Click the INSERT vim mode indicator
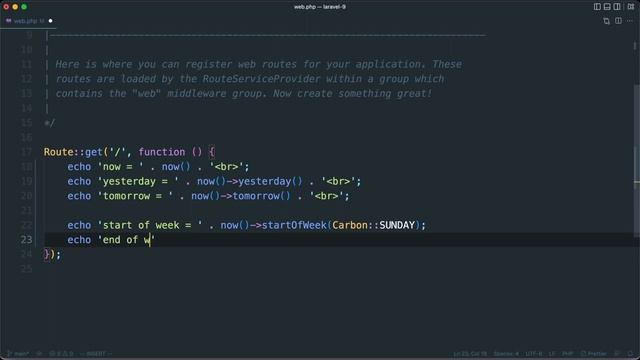 tap(96, 353)
